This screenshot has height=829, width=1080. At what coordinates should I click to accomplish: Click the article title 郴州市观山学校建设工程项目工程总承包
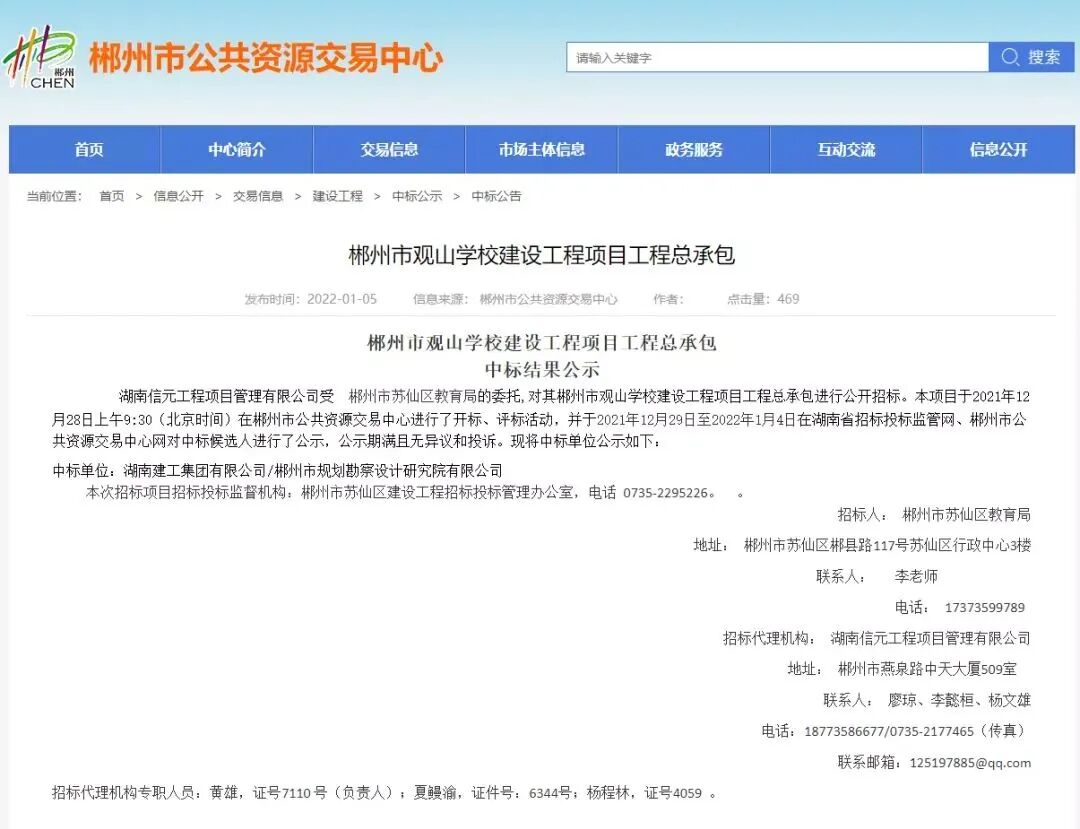[x=540, y=255]
